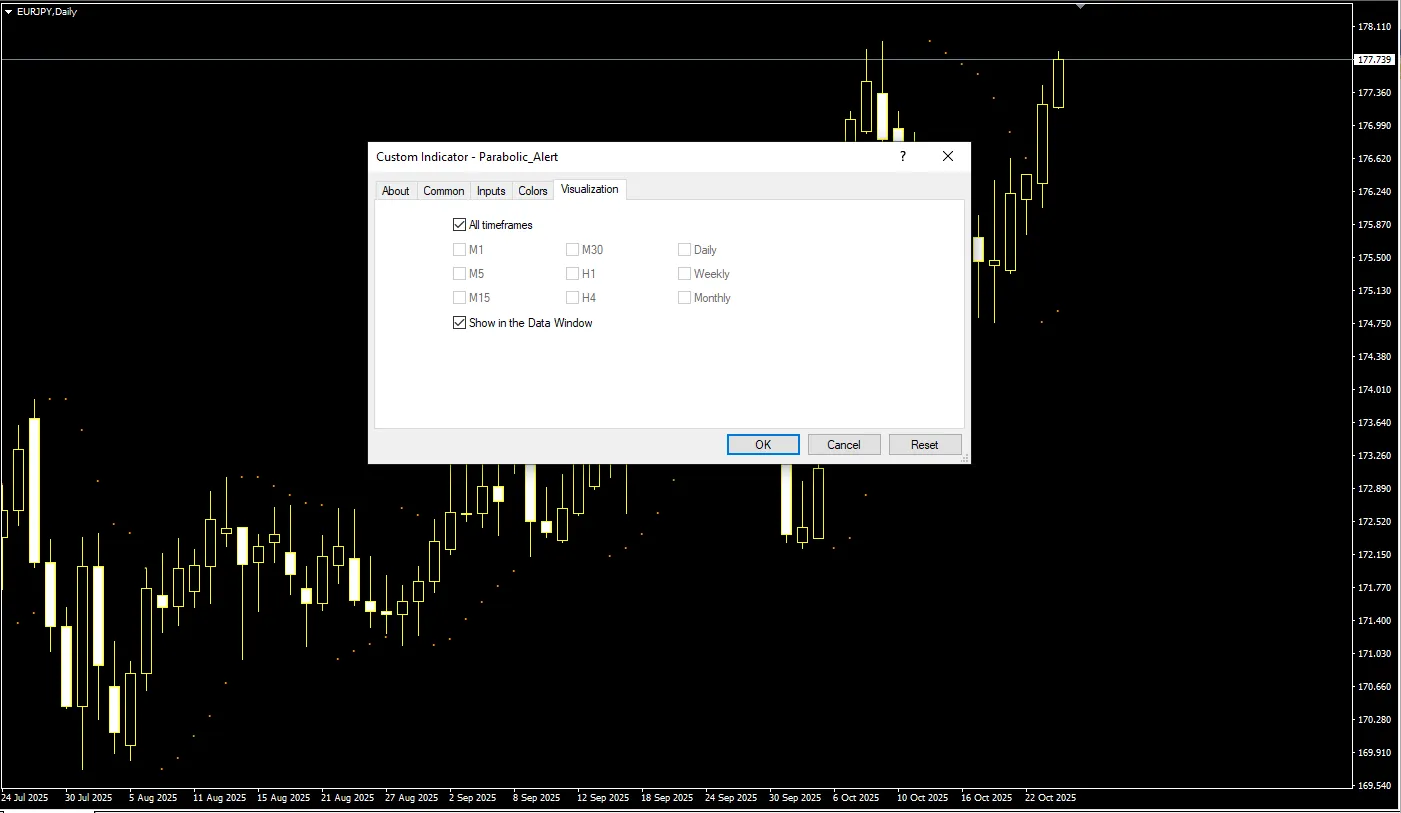Image resolution: width=1401 pixels, height=813 pixels.
Task: Check the H4 timeframe box
Action: pyautogui.click(x=573, y=298)
